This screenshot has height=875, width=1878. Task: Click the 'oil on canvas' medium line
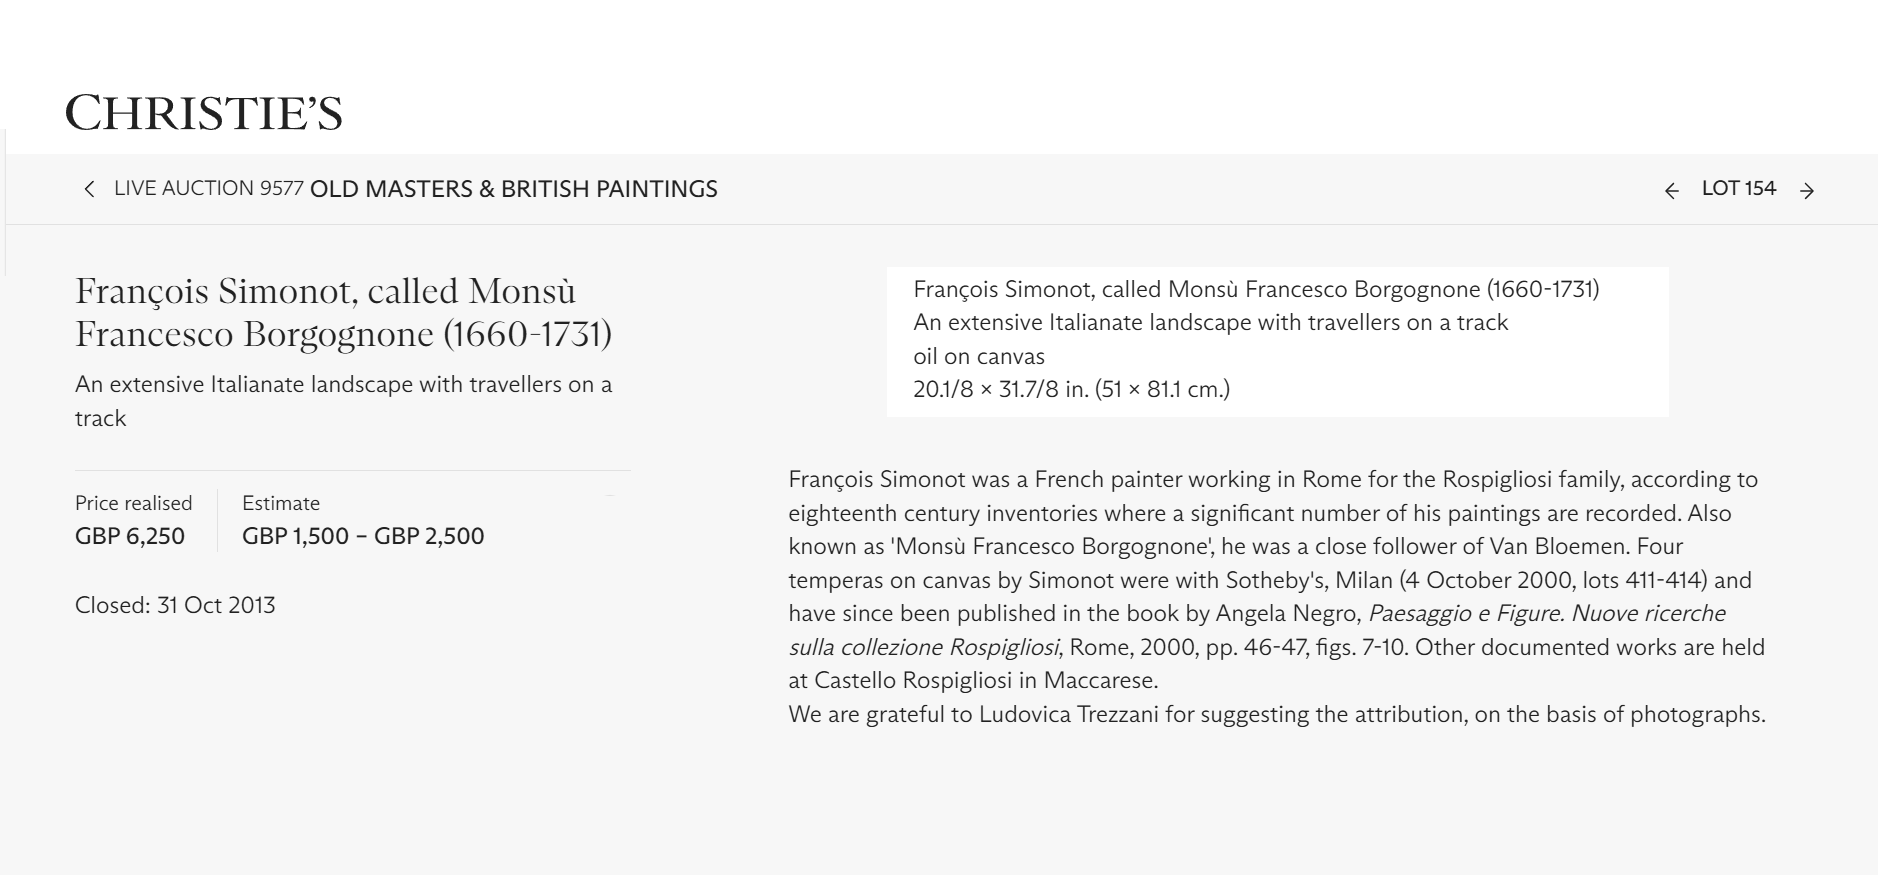tap(979, 356)
